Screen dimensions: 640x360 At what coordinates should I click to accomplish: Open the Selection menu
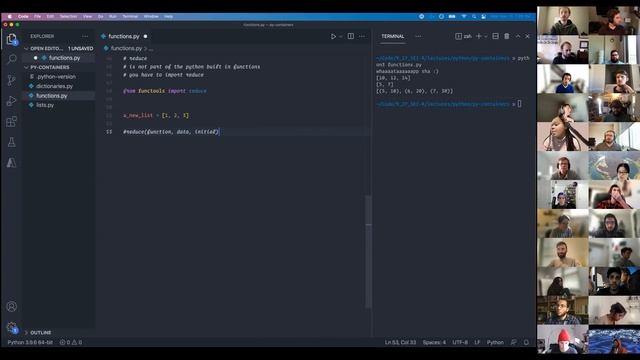(x=68, y=16)
